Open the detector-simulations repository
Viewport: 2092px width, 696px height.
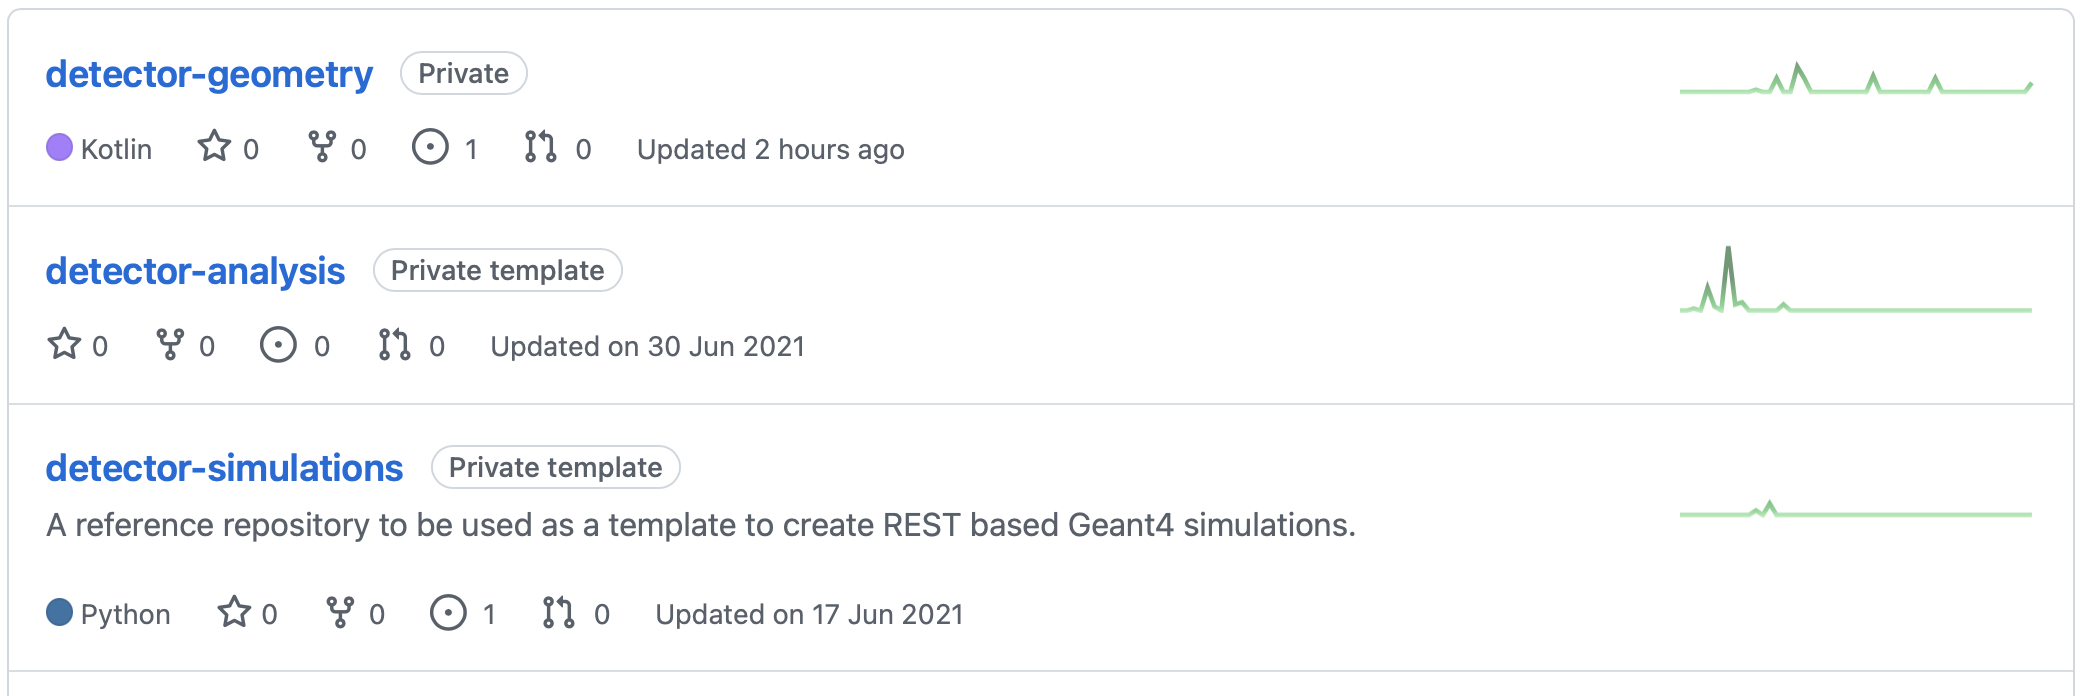224,467
